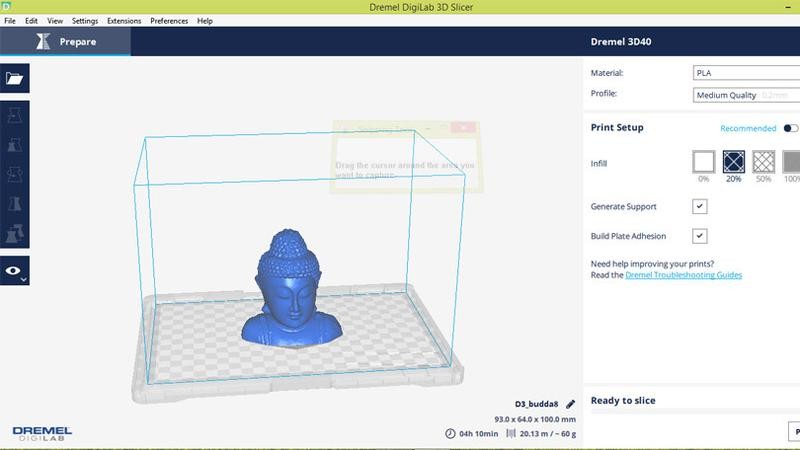This screenshot has height=450, width=800.
Task: Open the Dremel Troubleshooting Guides link
Action: [x=684, y=274]
